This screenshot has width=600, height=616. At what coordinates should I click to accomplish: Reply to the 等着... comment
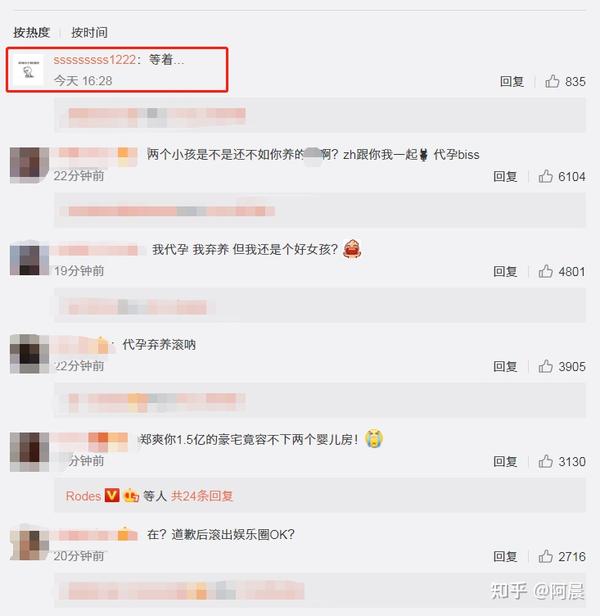click(512, 81)
